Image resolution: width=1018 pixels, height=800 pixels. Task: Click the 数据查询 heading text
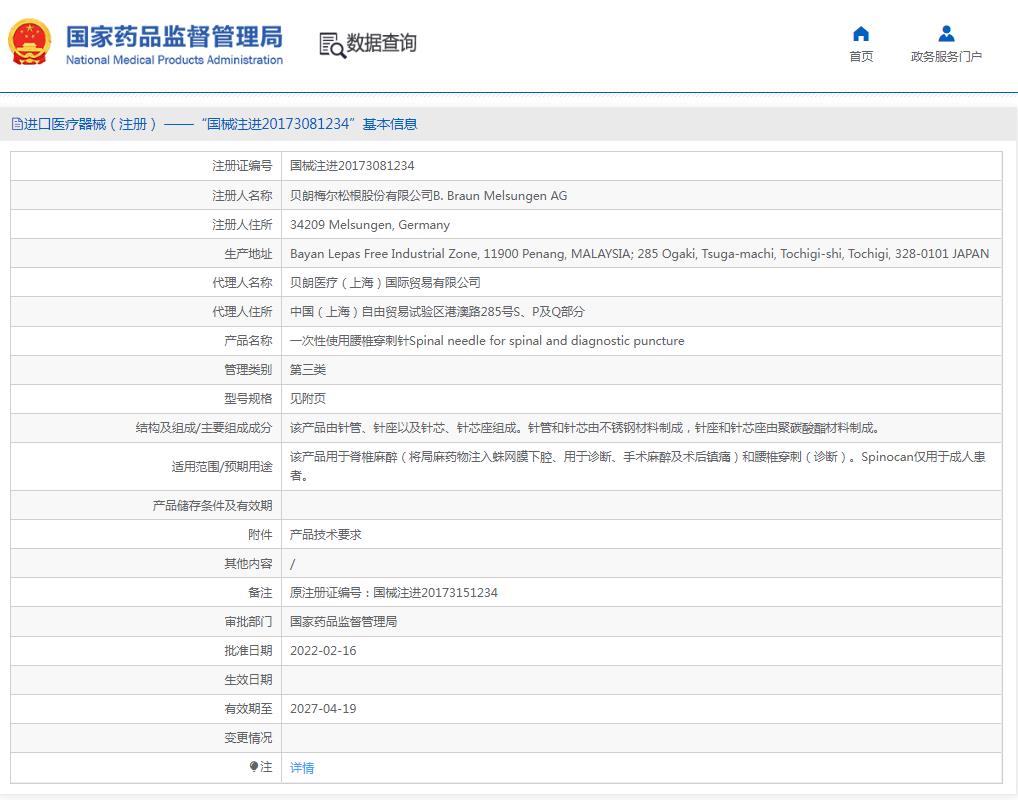pos(381,43)
